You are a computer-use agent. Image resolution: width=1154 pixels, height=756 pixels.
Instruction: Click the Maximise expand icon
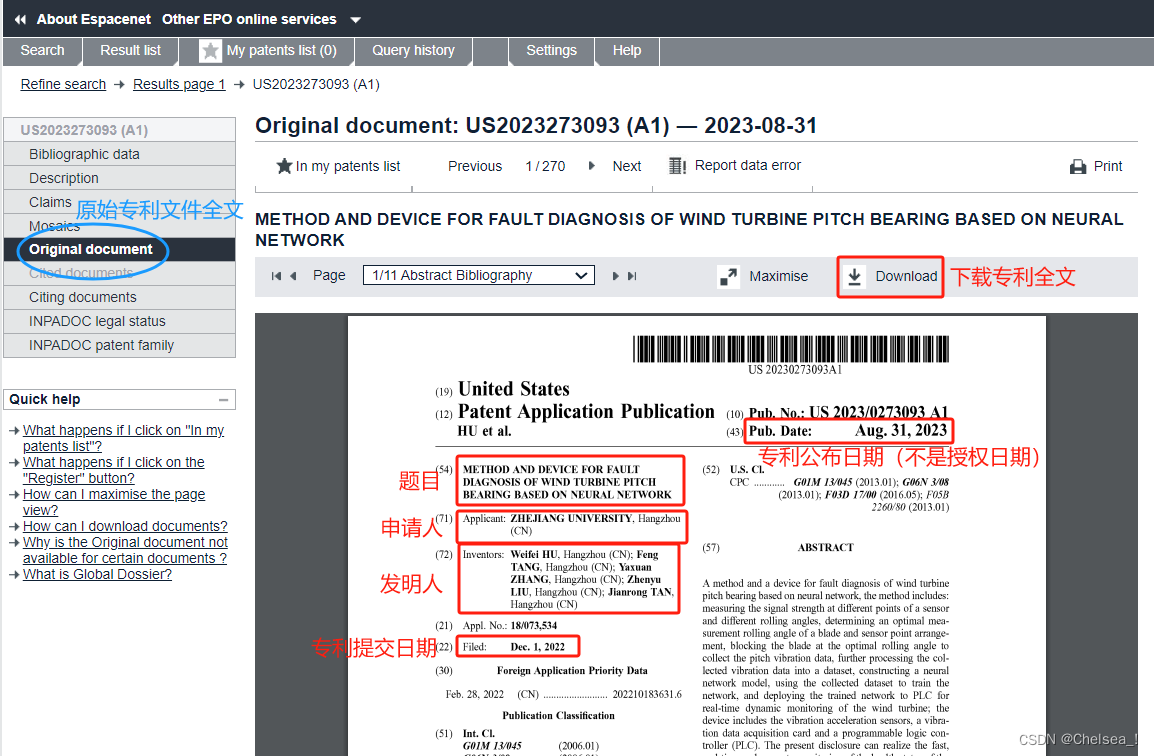click(x=728, y=277)
